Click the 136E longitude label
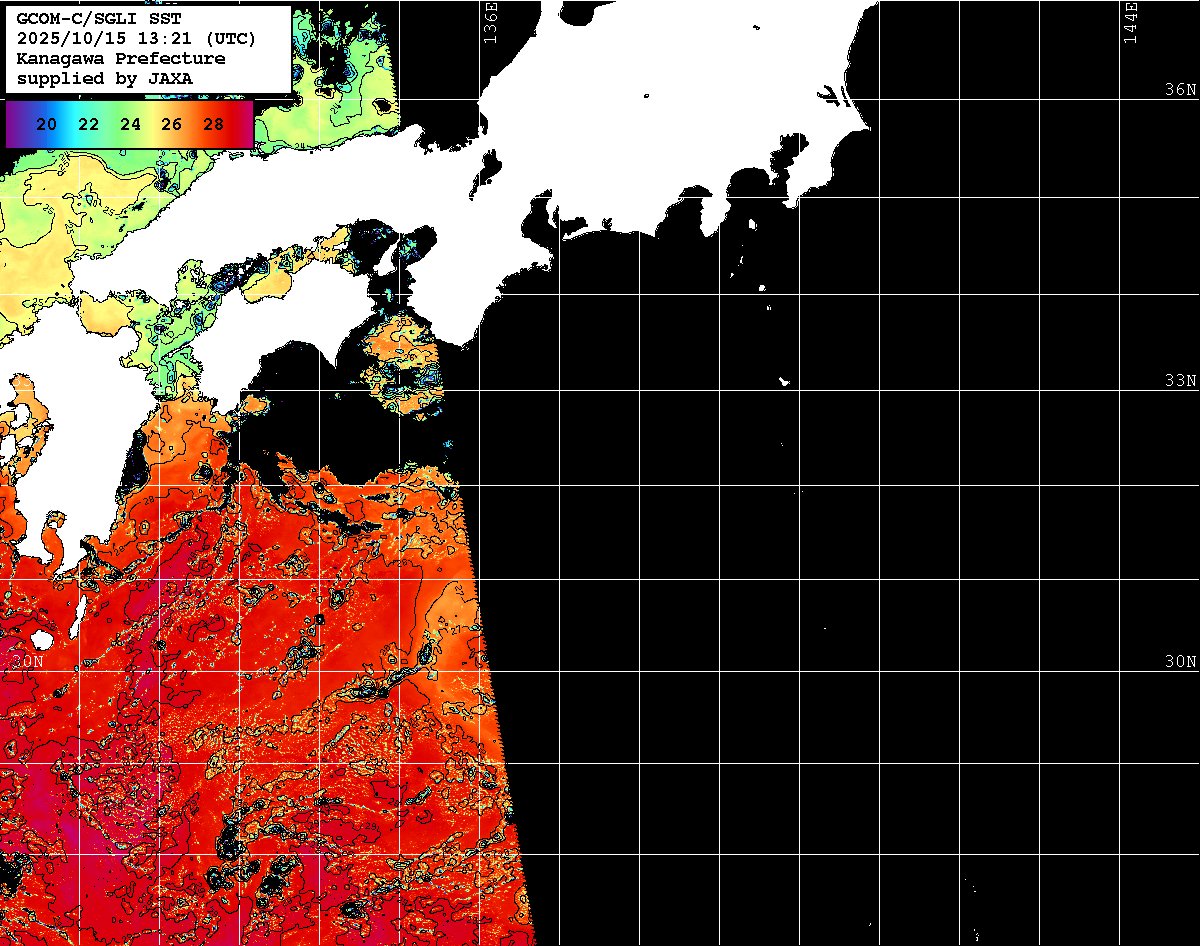 pyautogui.click(x=490, y=22)
